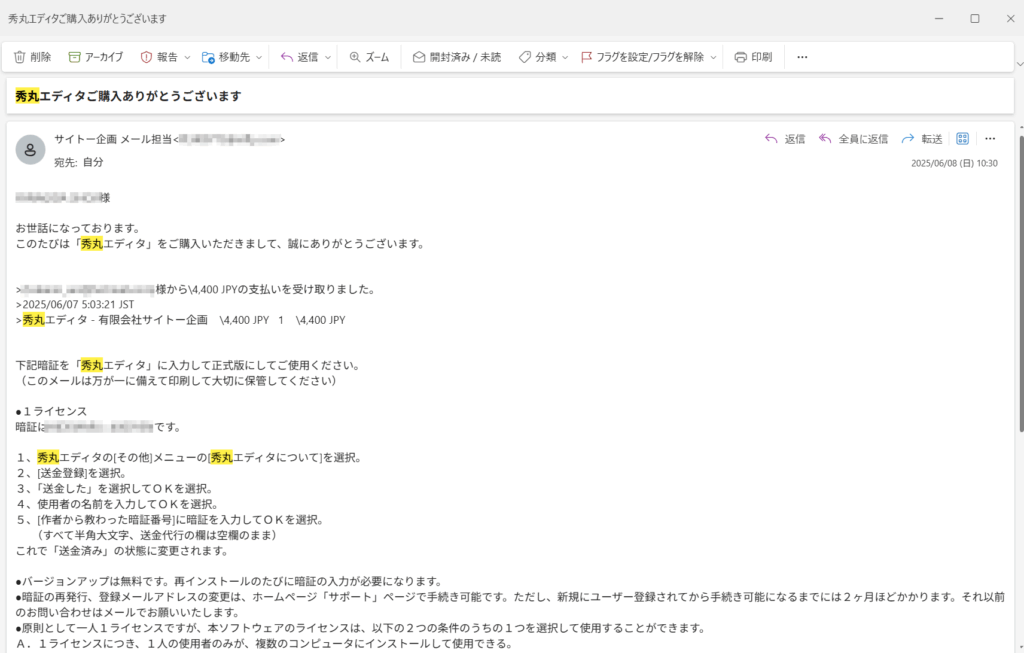Minimize the email window
Viewport: 1024px width, 653px height.
point(939,18)
